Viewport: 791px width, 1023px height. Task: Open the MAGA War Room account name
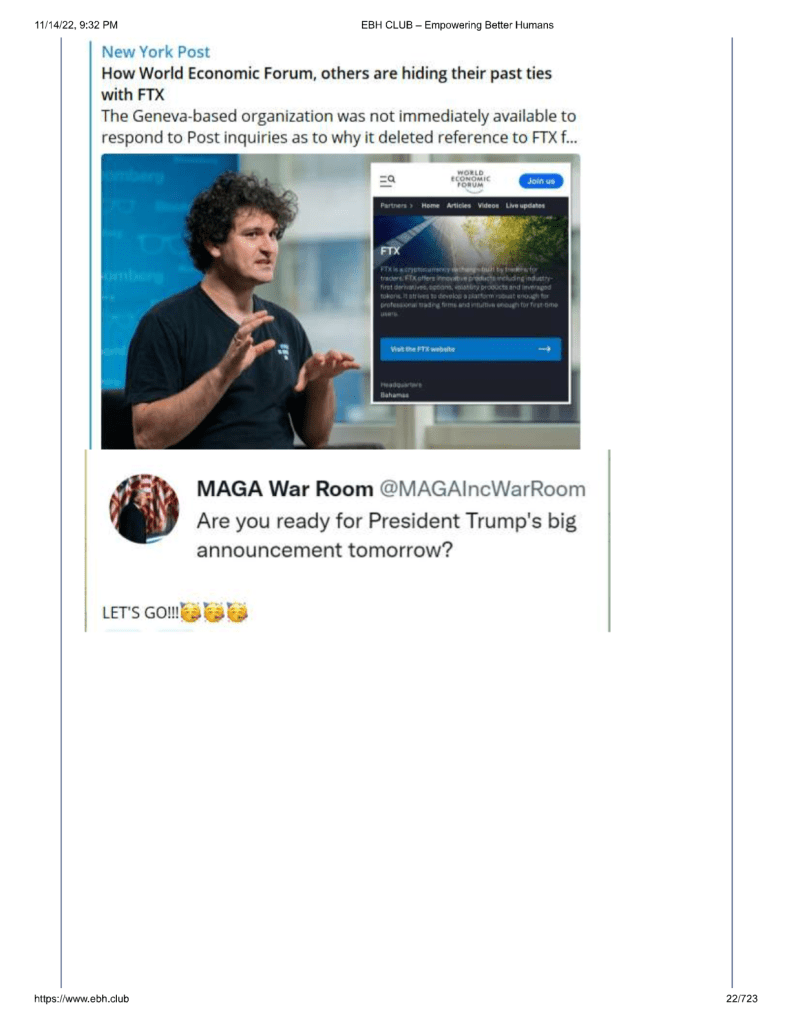tap(285, 489)
